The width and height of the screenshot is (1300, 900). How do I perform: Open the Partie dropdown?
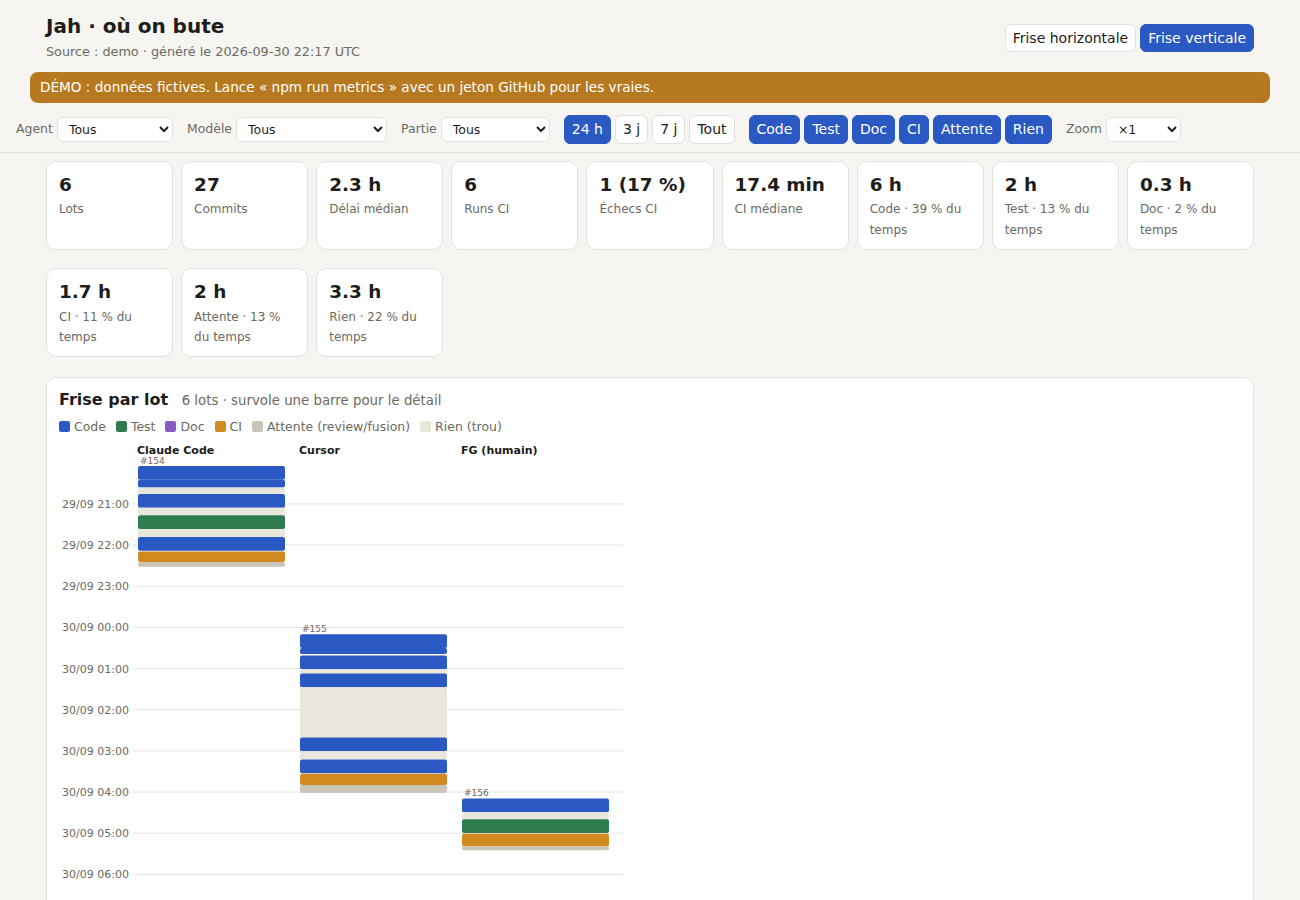(x=495, y=130)
